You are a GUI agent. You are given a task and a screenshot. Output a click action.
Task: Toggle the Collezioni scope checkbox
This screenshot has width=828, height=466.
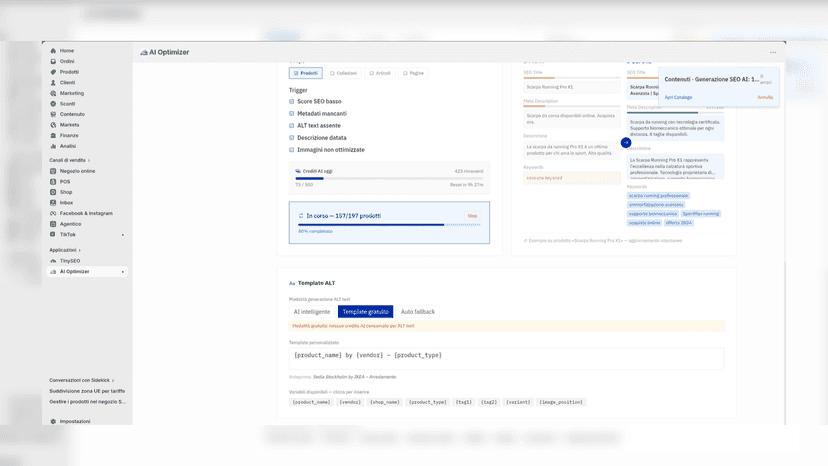332,73
